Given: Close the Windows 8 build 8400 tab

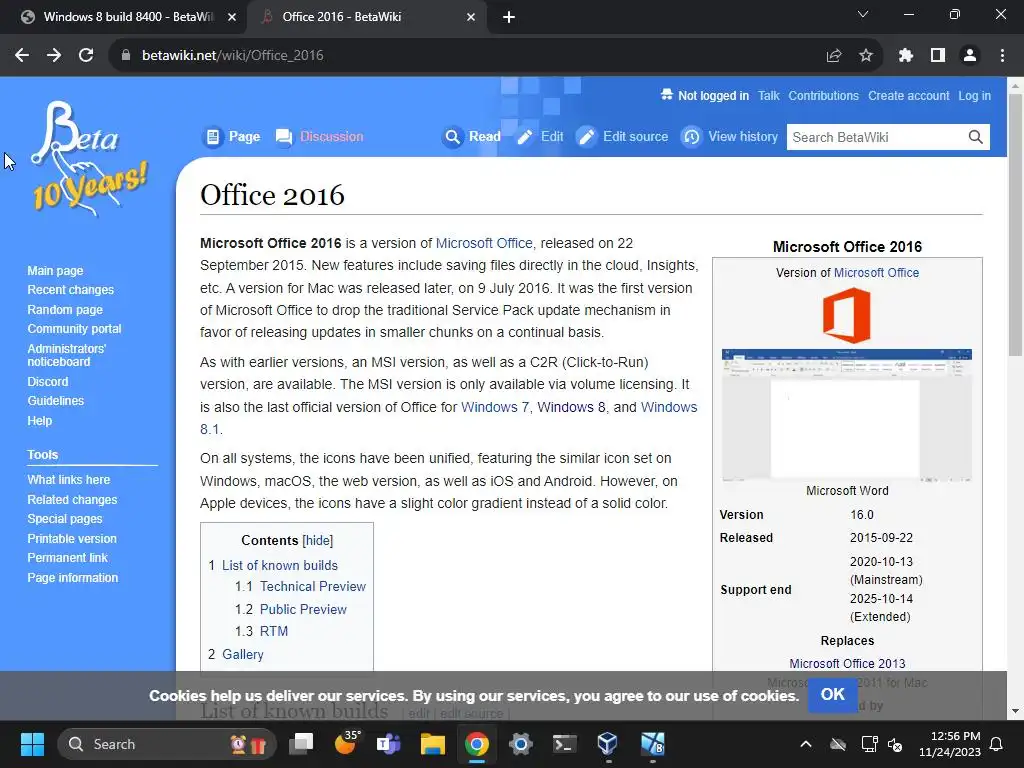Looking at the screenshot, I should [232, 17].
